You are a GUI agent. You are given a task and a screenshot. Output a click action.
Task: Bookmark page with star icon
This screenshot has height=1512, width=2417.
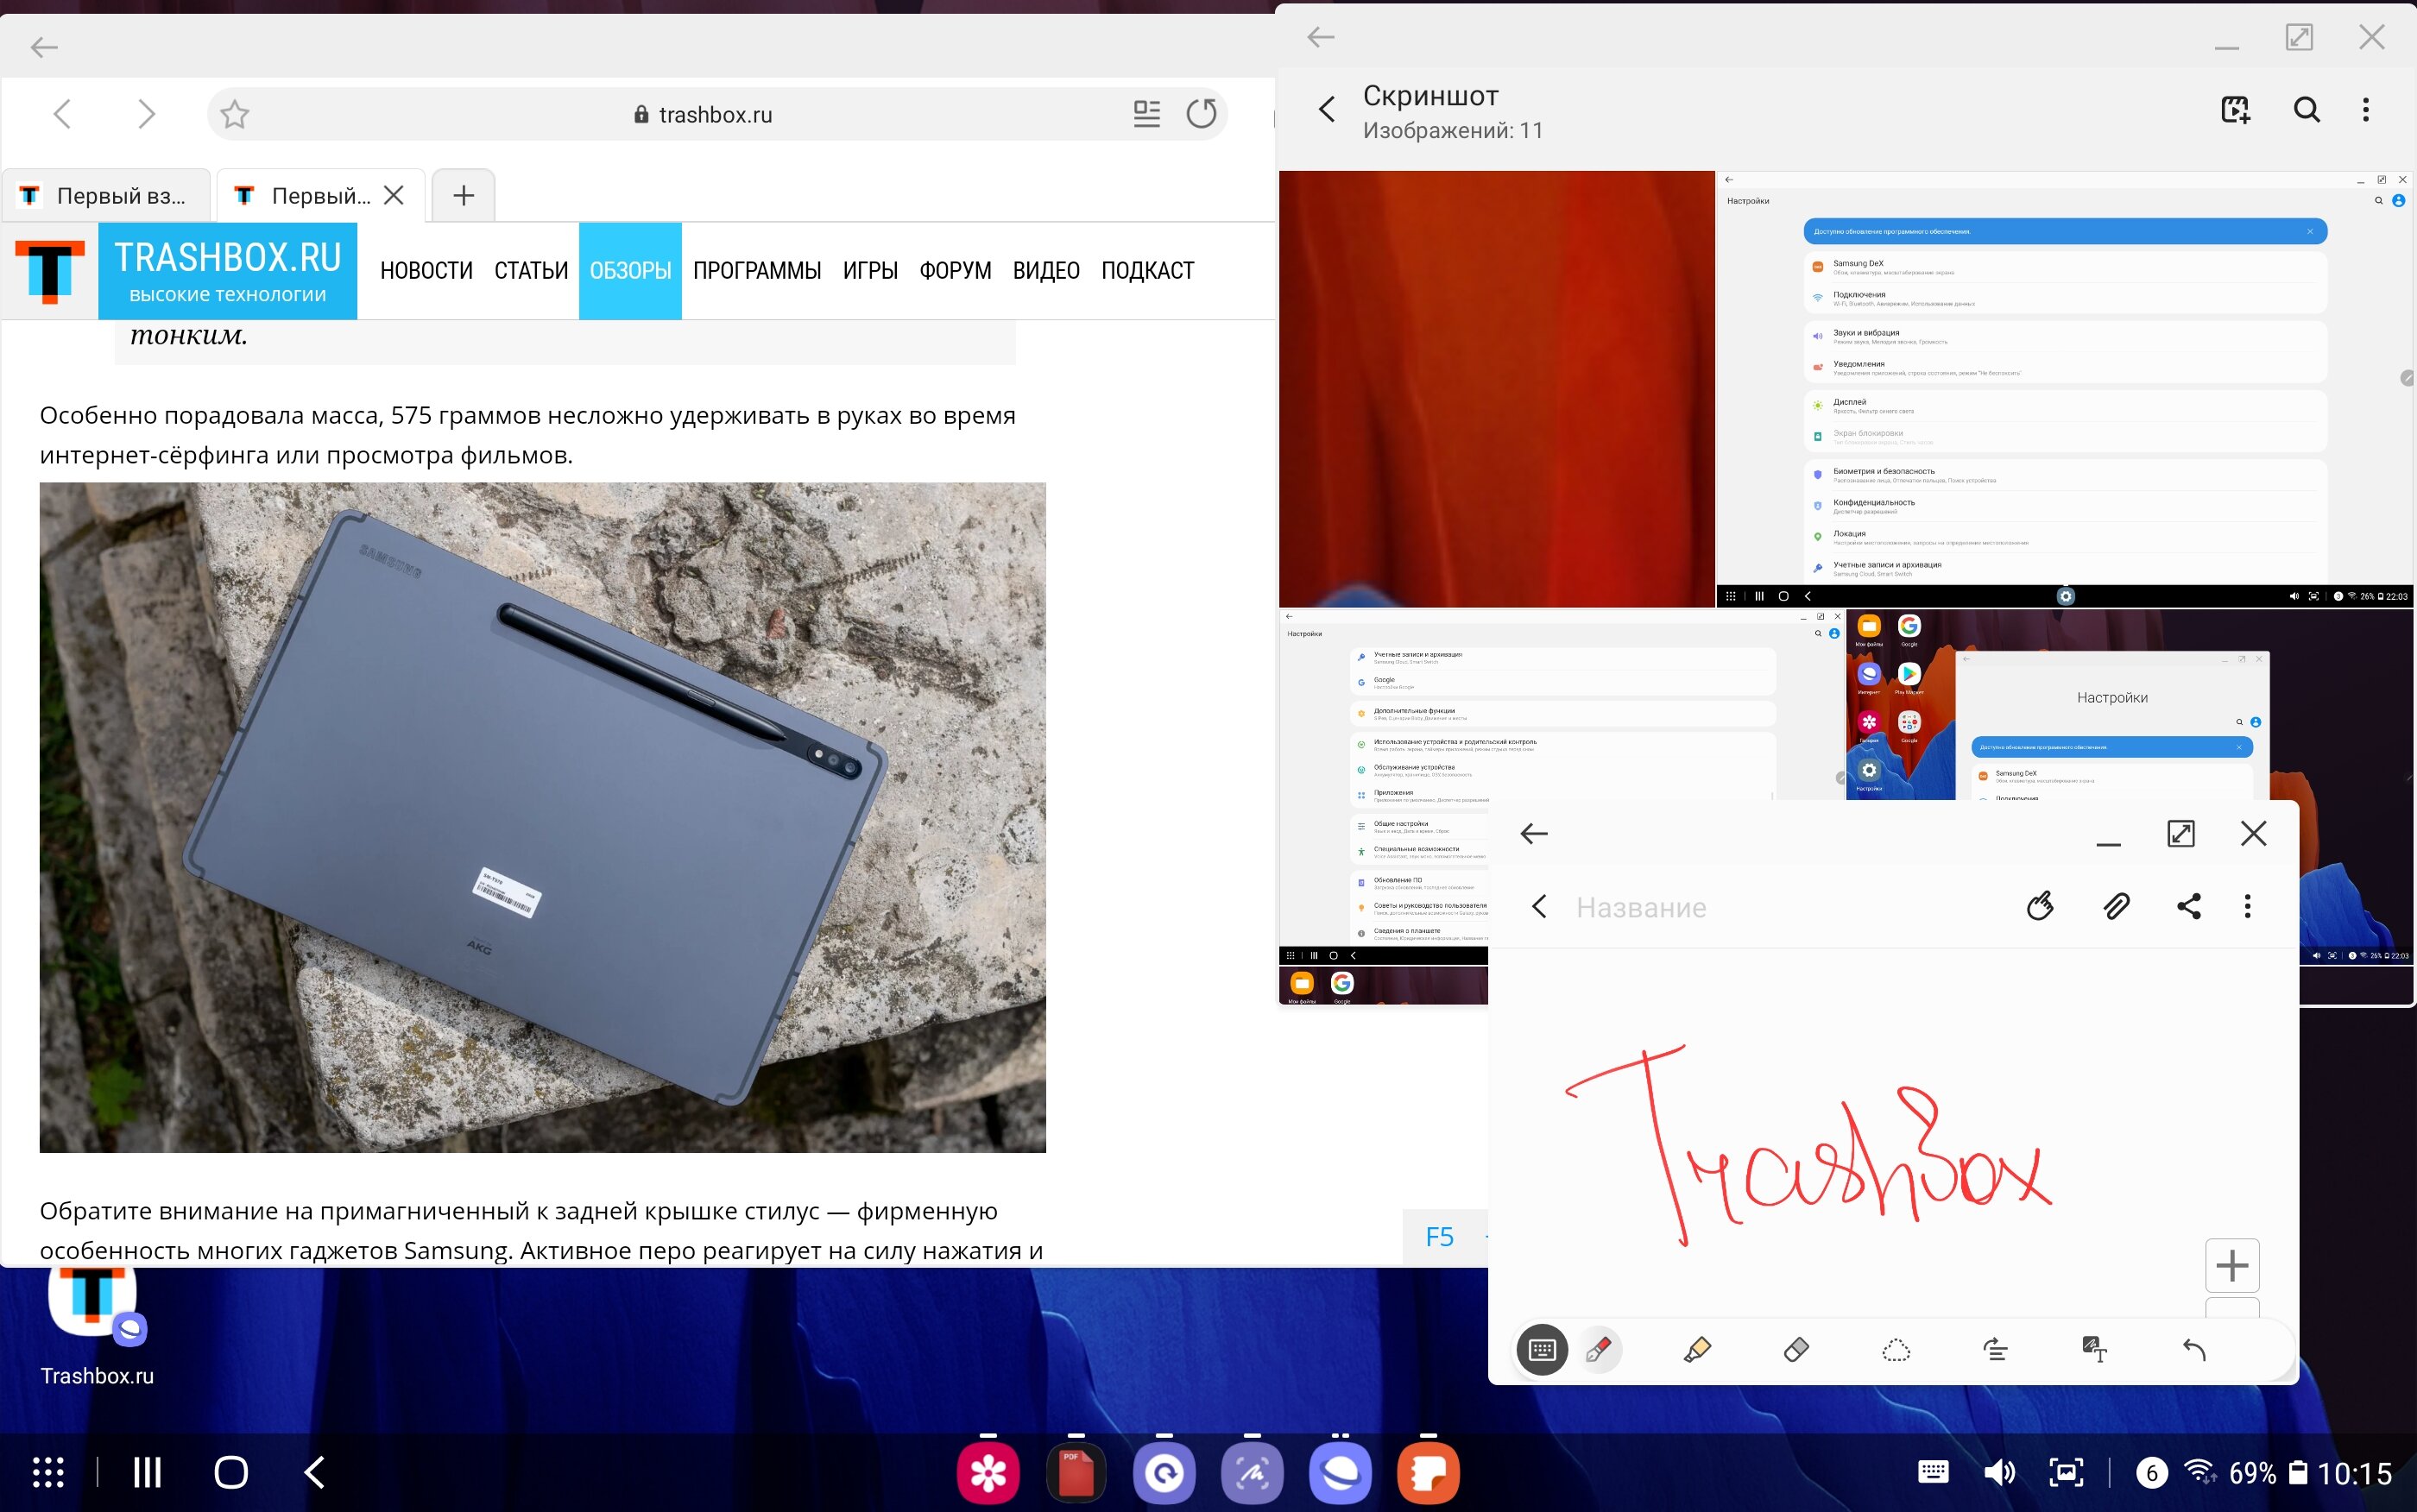click(235, 114)
